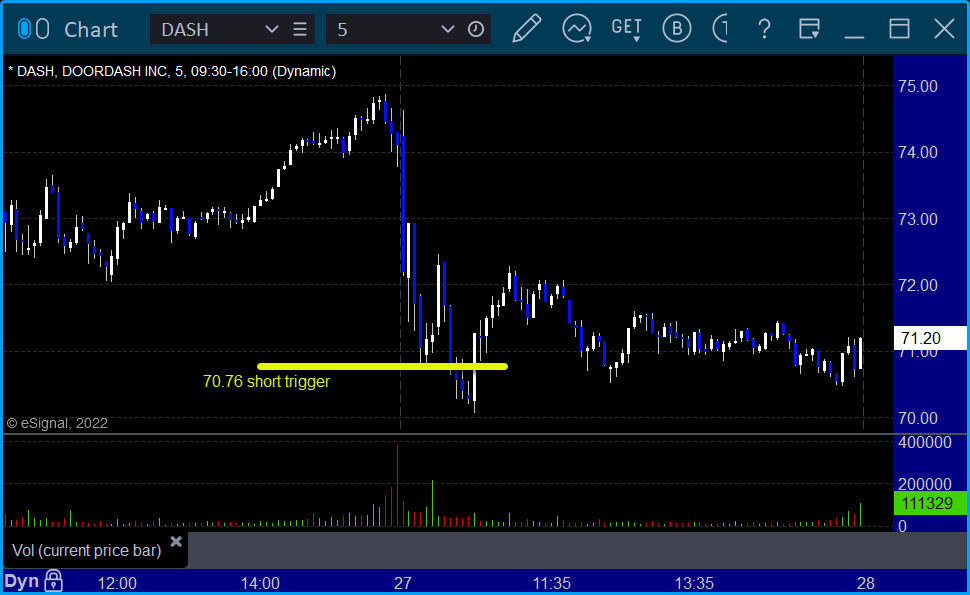Viewport: 970px width, 595px height.
Task: Open the studies chart-line icon
Action: pyautogui.click(x=577, y=29)
